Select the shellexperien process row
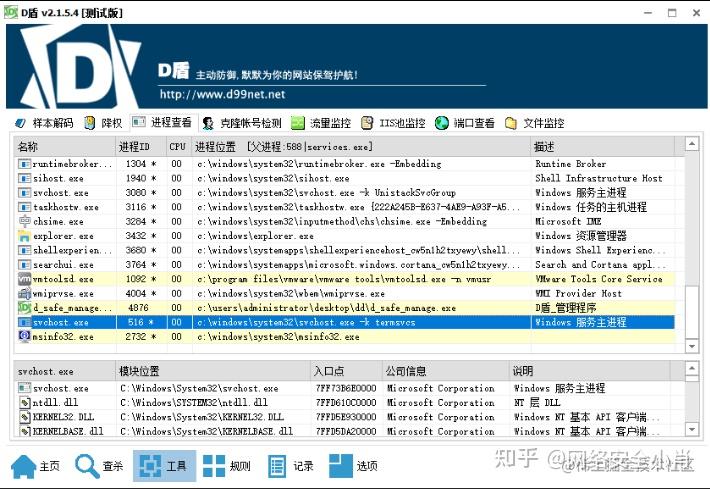The image size is (710, 489). click(x=345, y=250)
